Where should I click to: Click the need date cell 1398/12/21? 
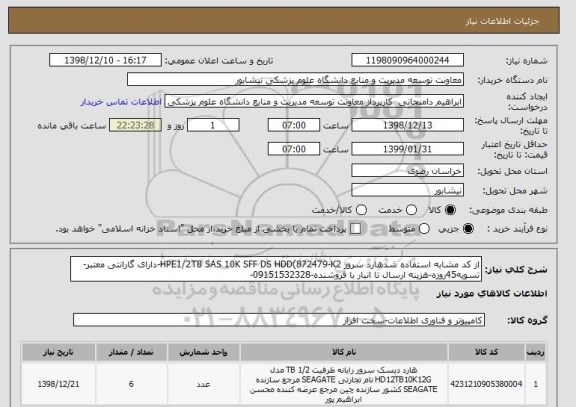tap(58, 384)
